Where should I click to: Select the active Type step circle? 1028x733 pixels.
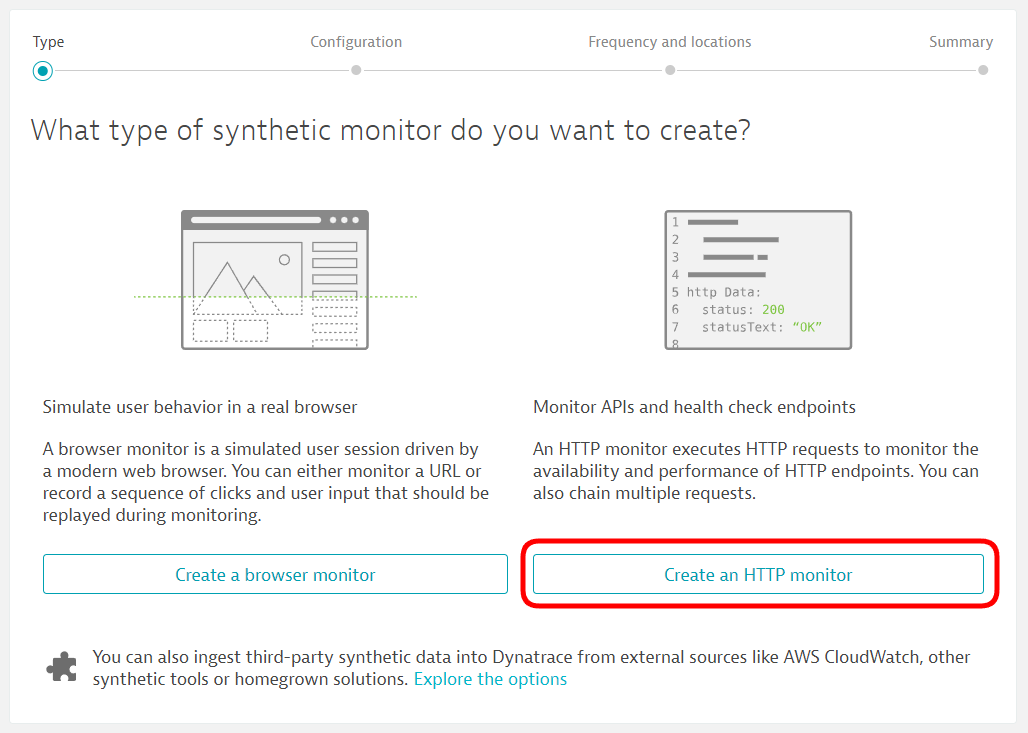pos(42,71)
